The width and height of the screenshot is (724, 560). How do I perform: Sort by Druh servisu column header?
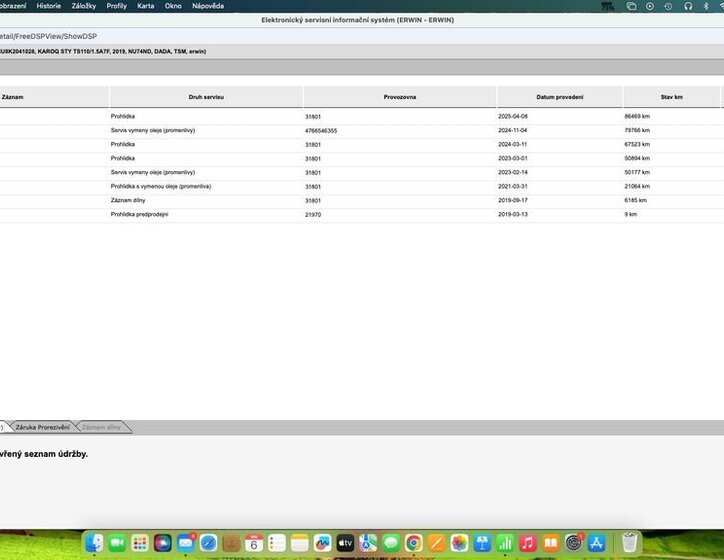pyautogui.click(x=206, y=97)
